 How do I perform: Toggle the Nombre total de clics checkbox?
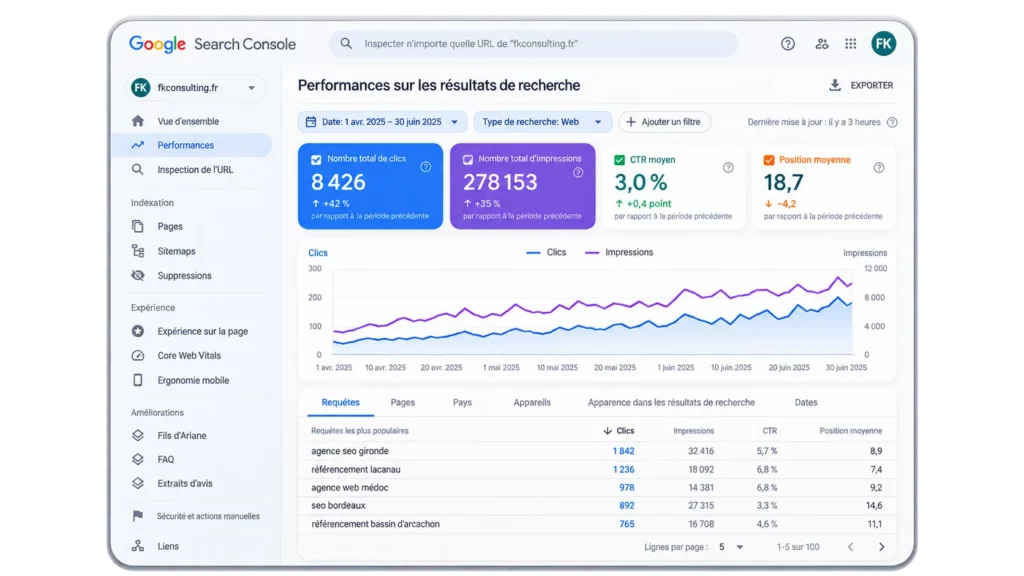click(316, 159)
